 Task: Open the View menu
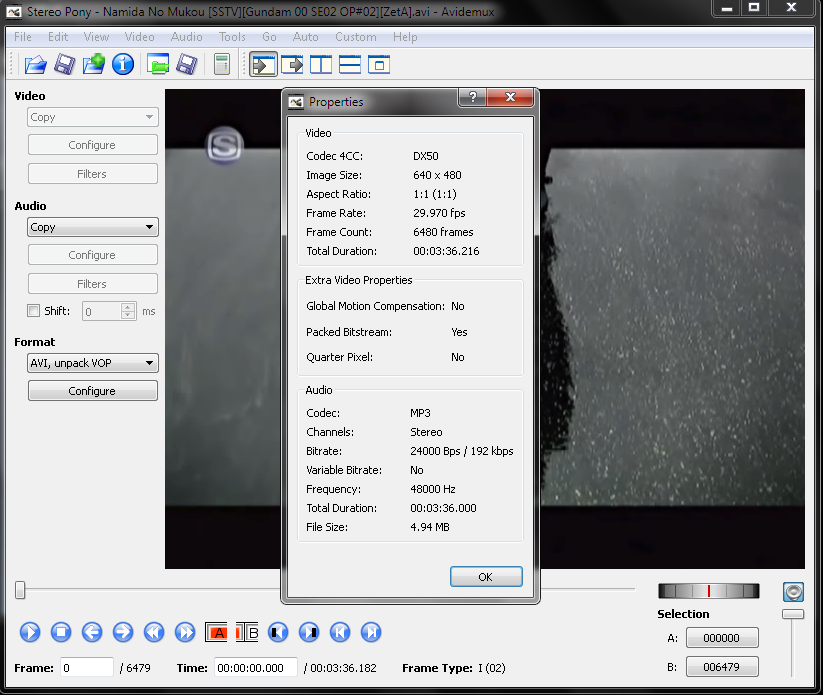(x=97, y=37)
